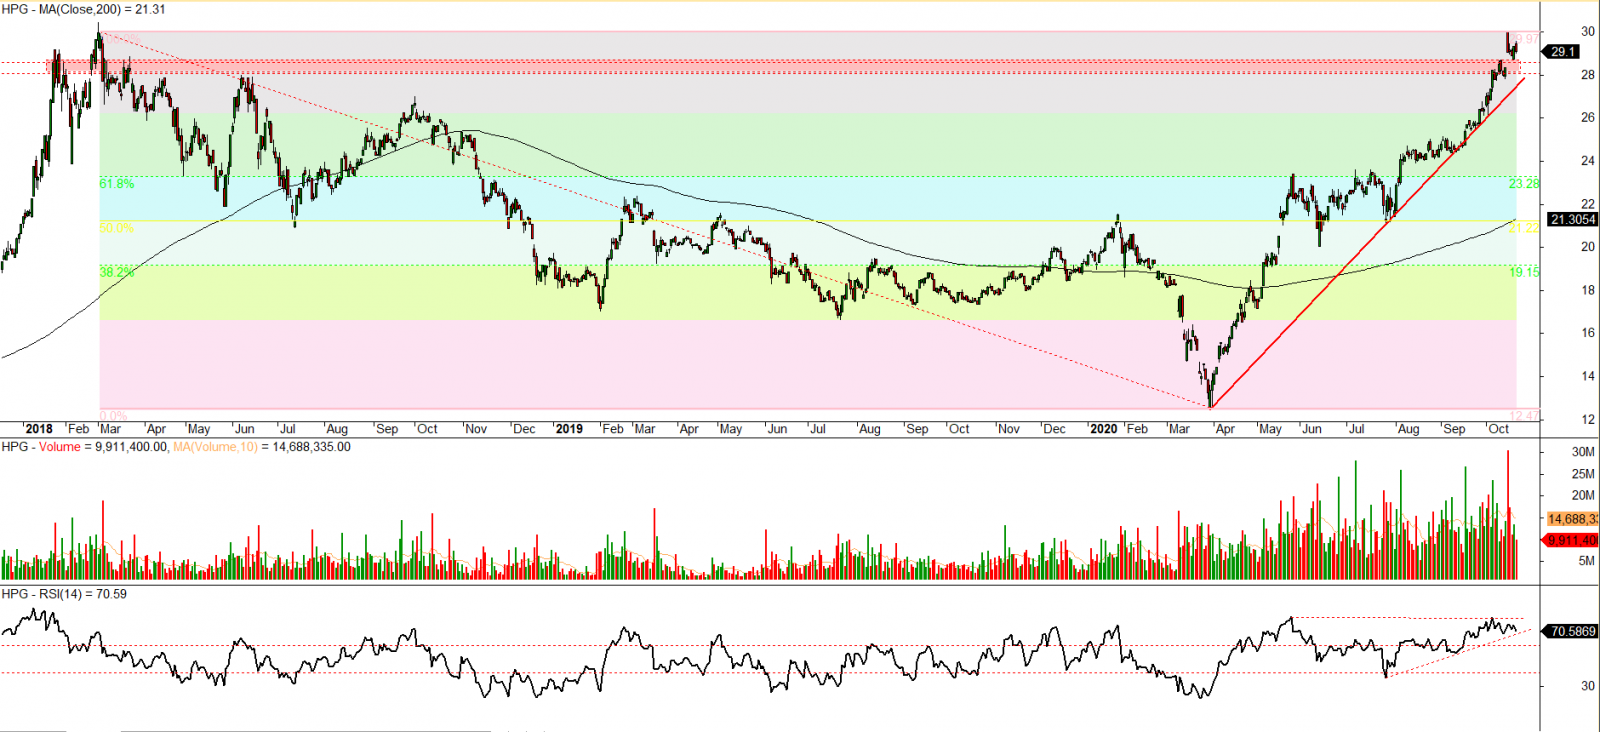1600x732 pixels.
Task: Click the 5M label on volume axis
Action: 1587,561
